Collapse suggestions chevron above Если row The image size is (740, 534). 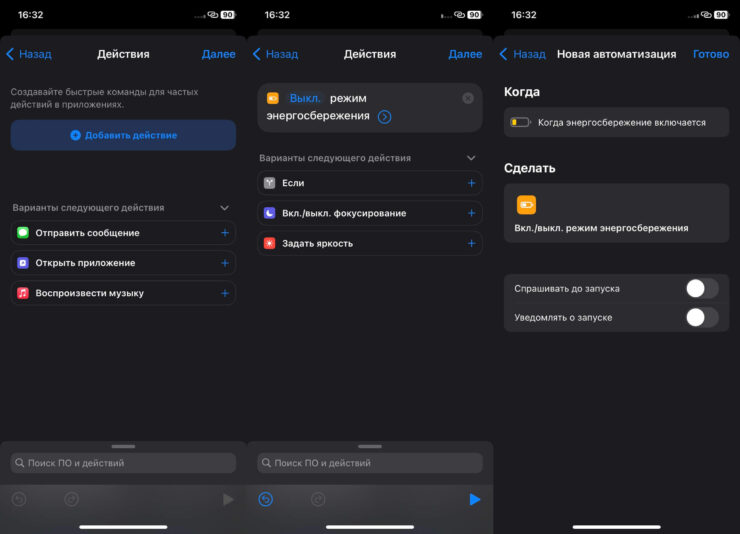coord(471,158)
